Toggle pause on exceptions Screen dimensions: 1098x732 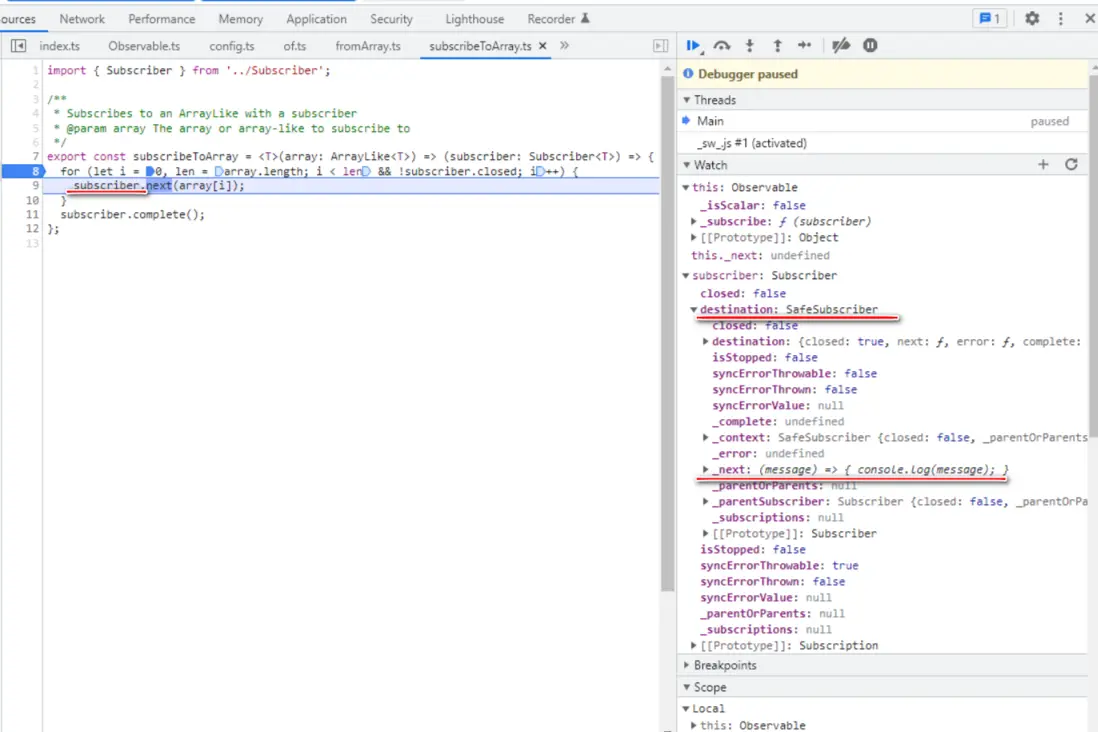pyautogui.click(x=870, y=46)
